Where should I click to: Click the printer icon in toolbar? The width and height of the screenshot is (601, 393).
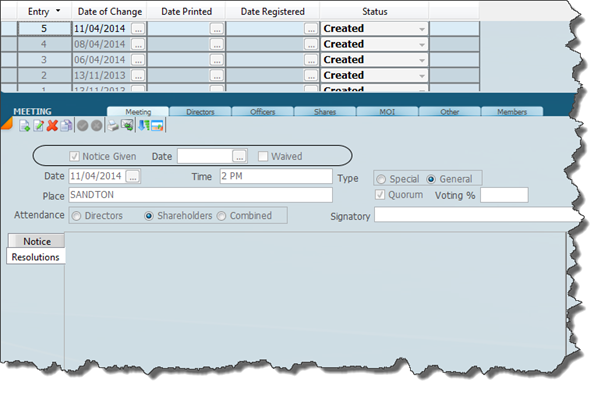point(113,126)
